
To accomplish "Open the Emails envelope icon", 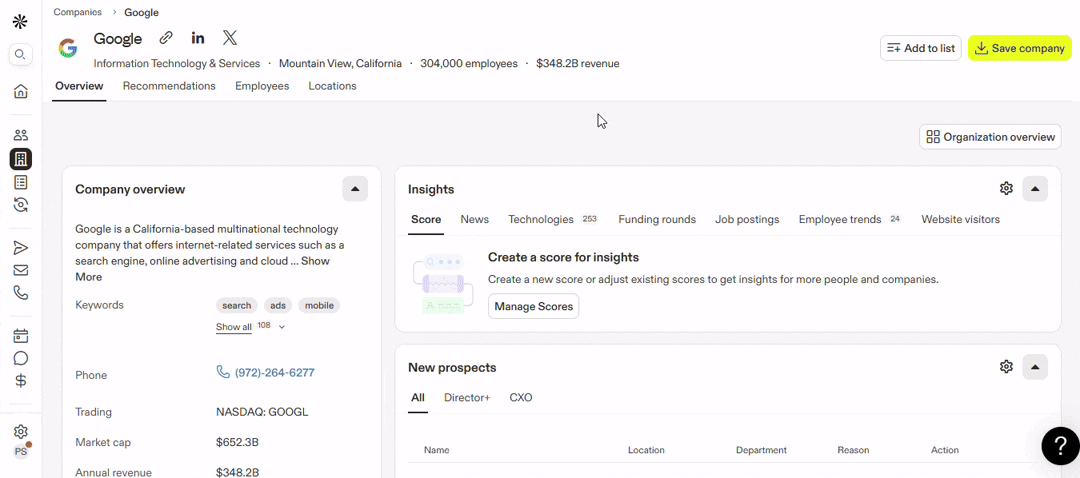I will pos(21,270).
